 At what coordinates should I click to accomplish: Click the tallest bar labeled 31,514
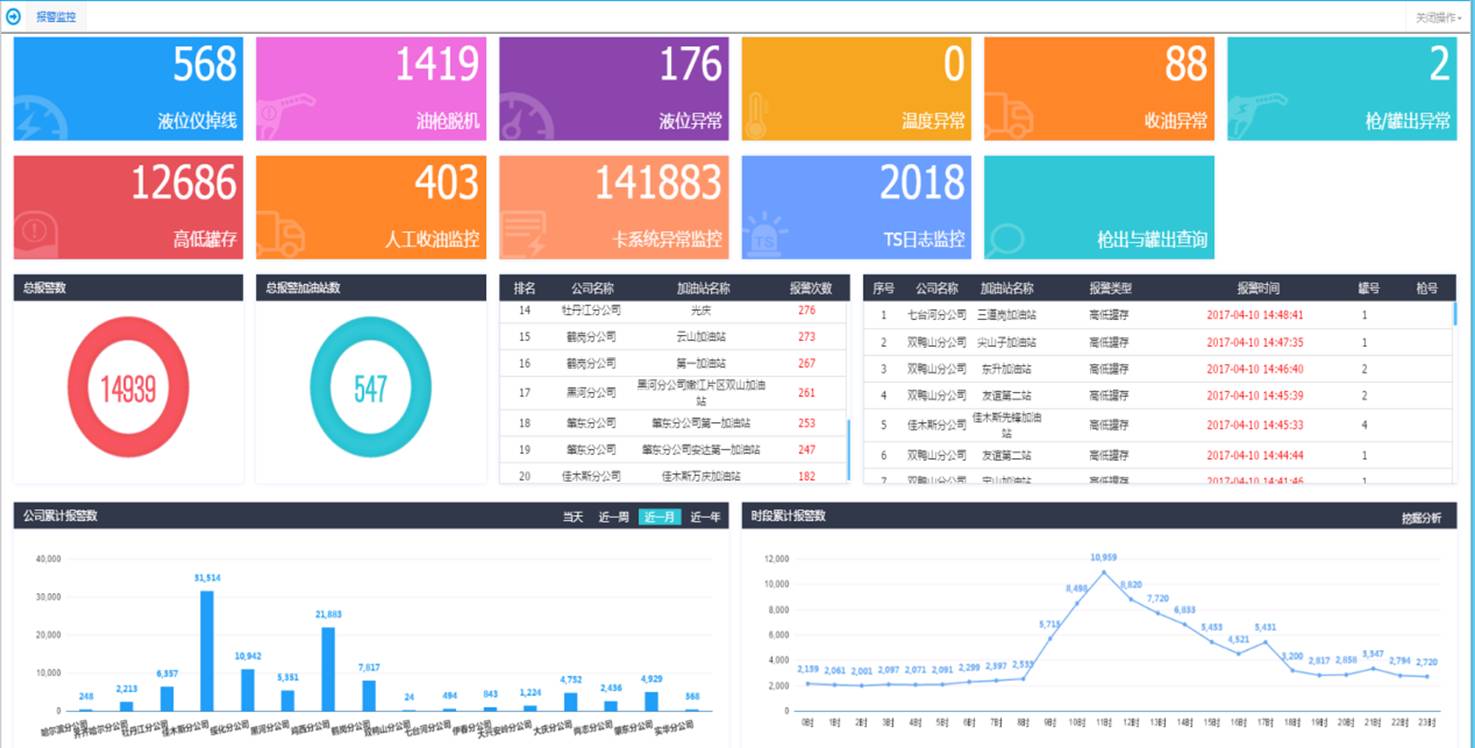tap(207, 650)
